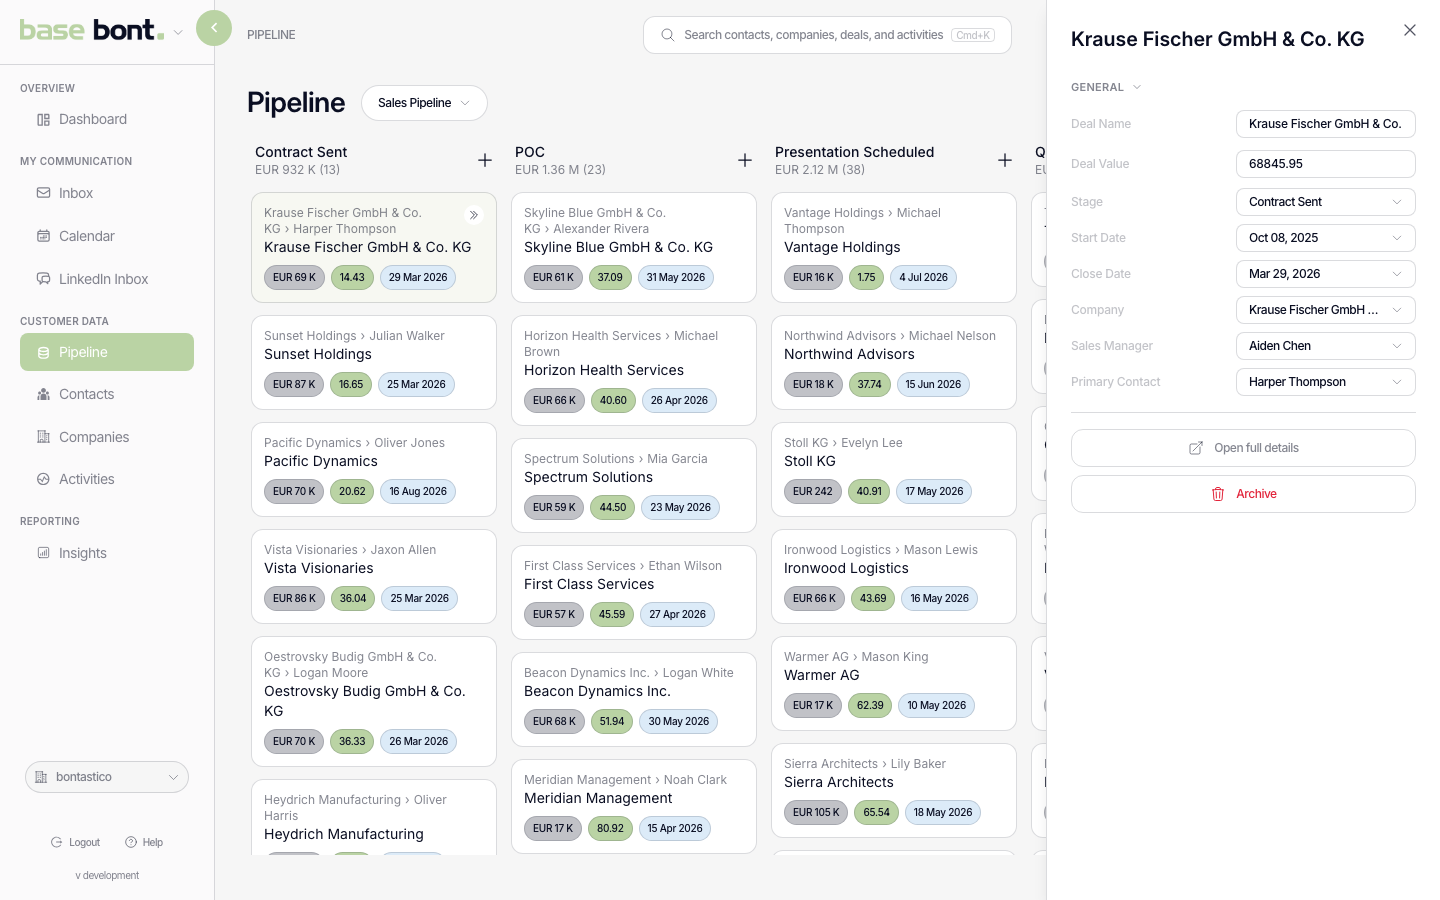
Task: Open the Vantage Holdings deal card
Action: [894, 247]
